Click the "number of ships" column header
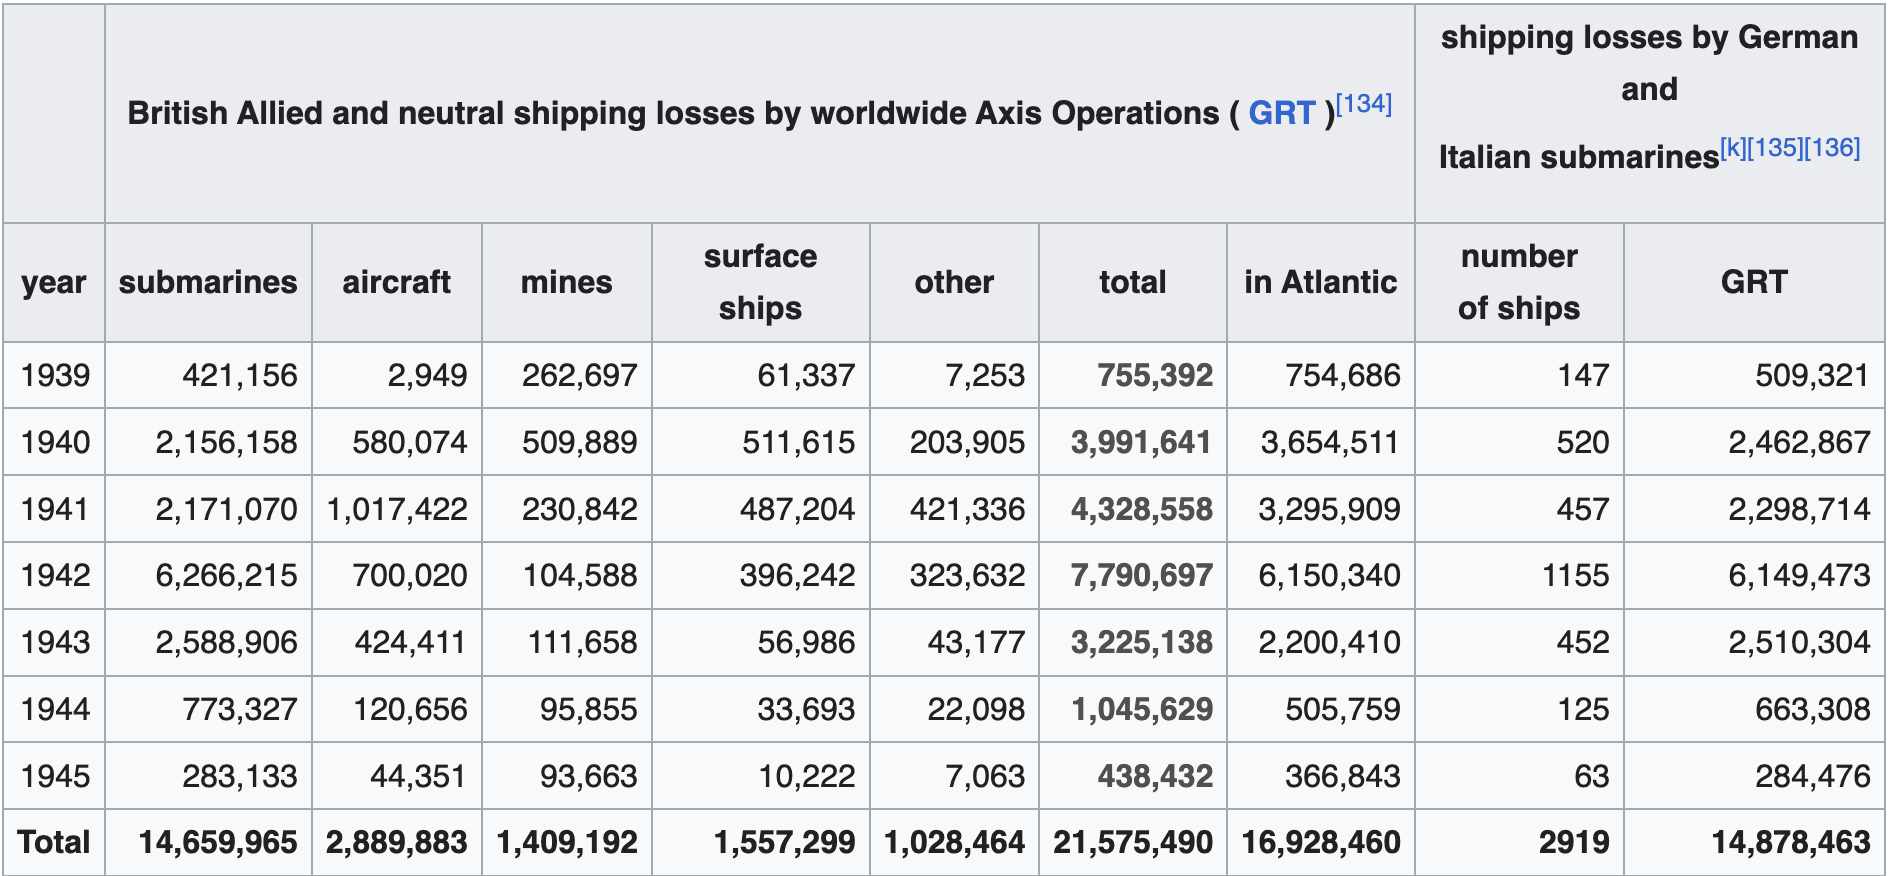The image size is (1888, 876). tap(1518, 282)
